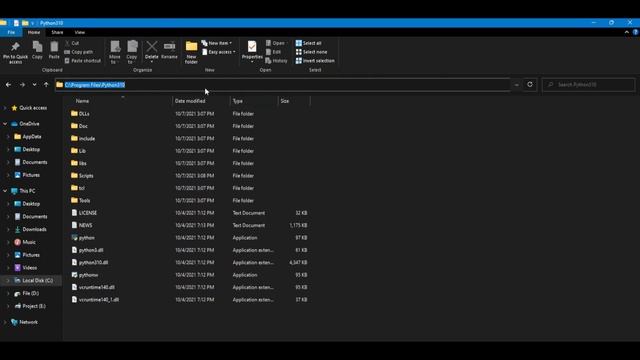Click History in the Open group

point(276,61)
